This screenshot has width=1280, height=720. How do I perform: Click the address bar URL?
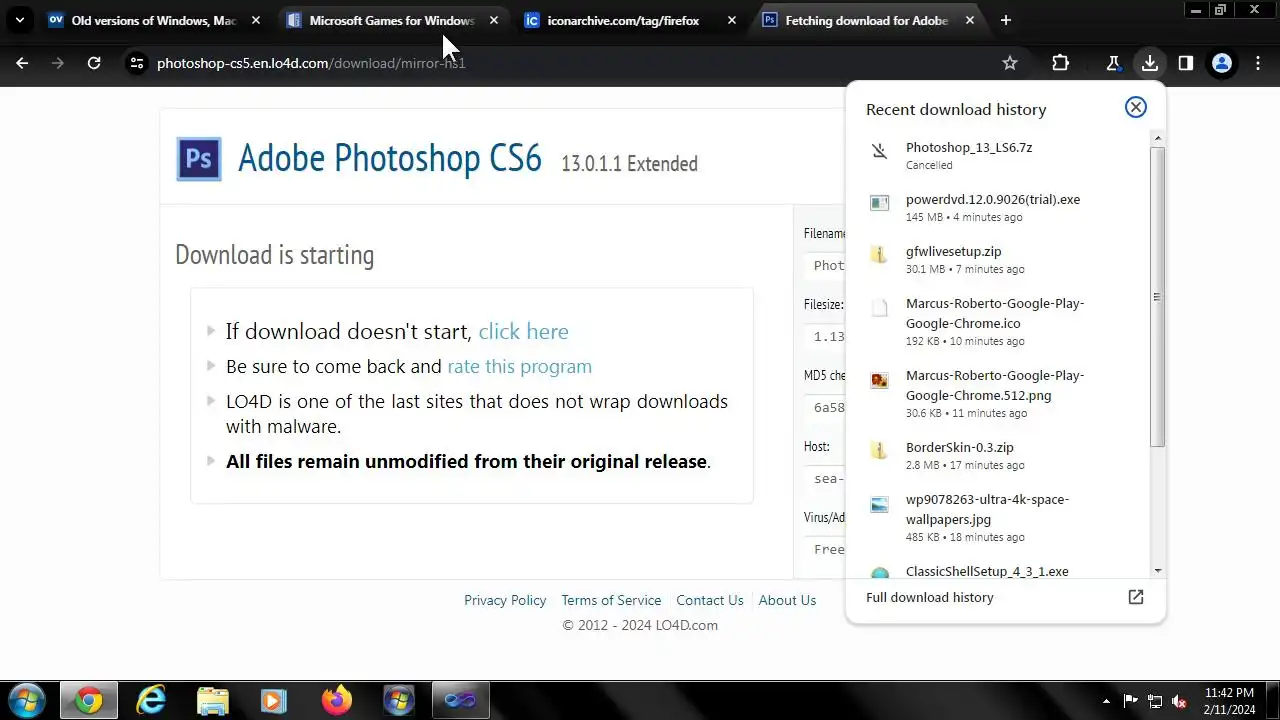pyautogui.click(x=311, y=63)
